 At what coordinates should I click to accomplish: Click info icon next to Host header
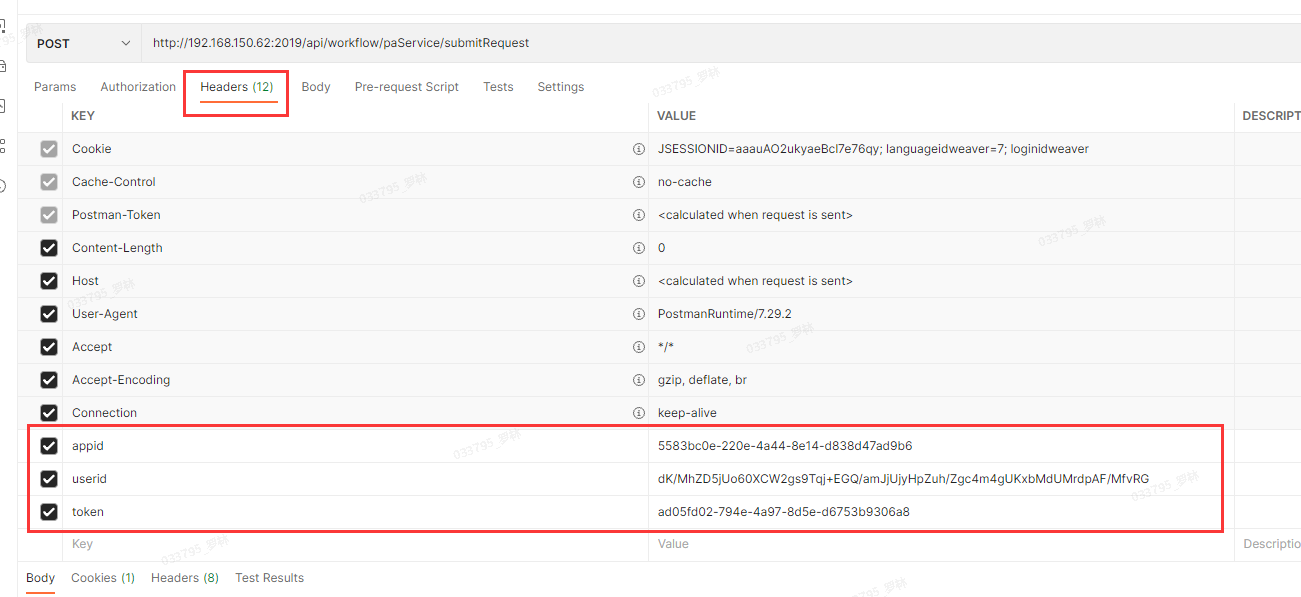point(638,281)
